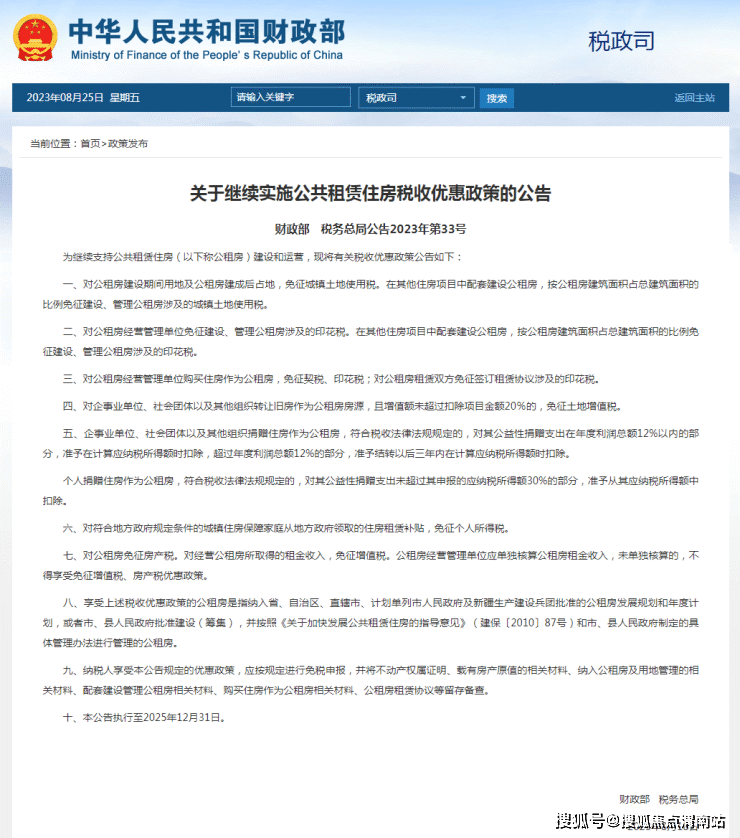This screenshot has height=838, width=740.
Task: Click paragraph 八 defining qualifying 公租房
Action: click(370, 623)
